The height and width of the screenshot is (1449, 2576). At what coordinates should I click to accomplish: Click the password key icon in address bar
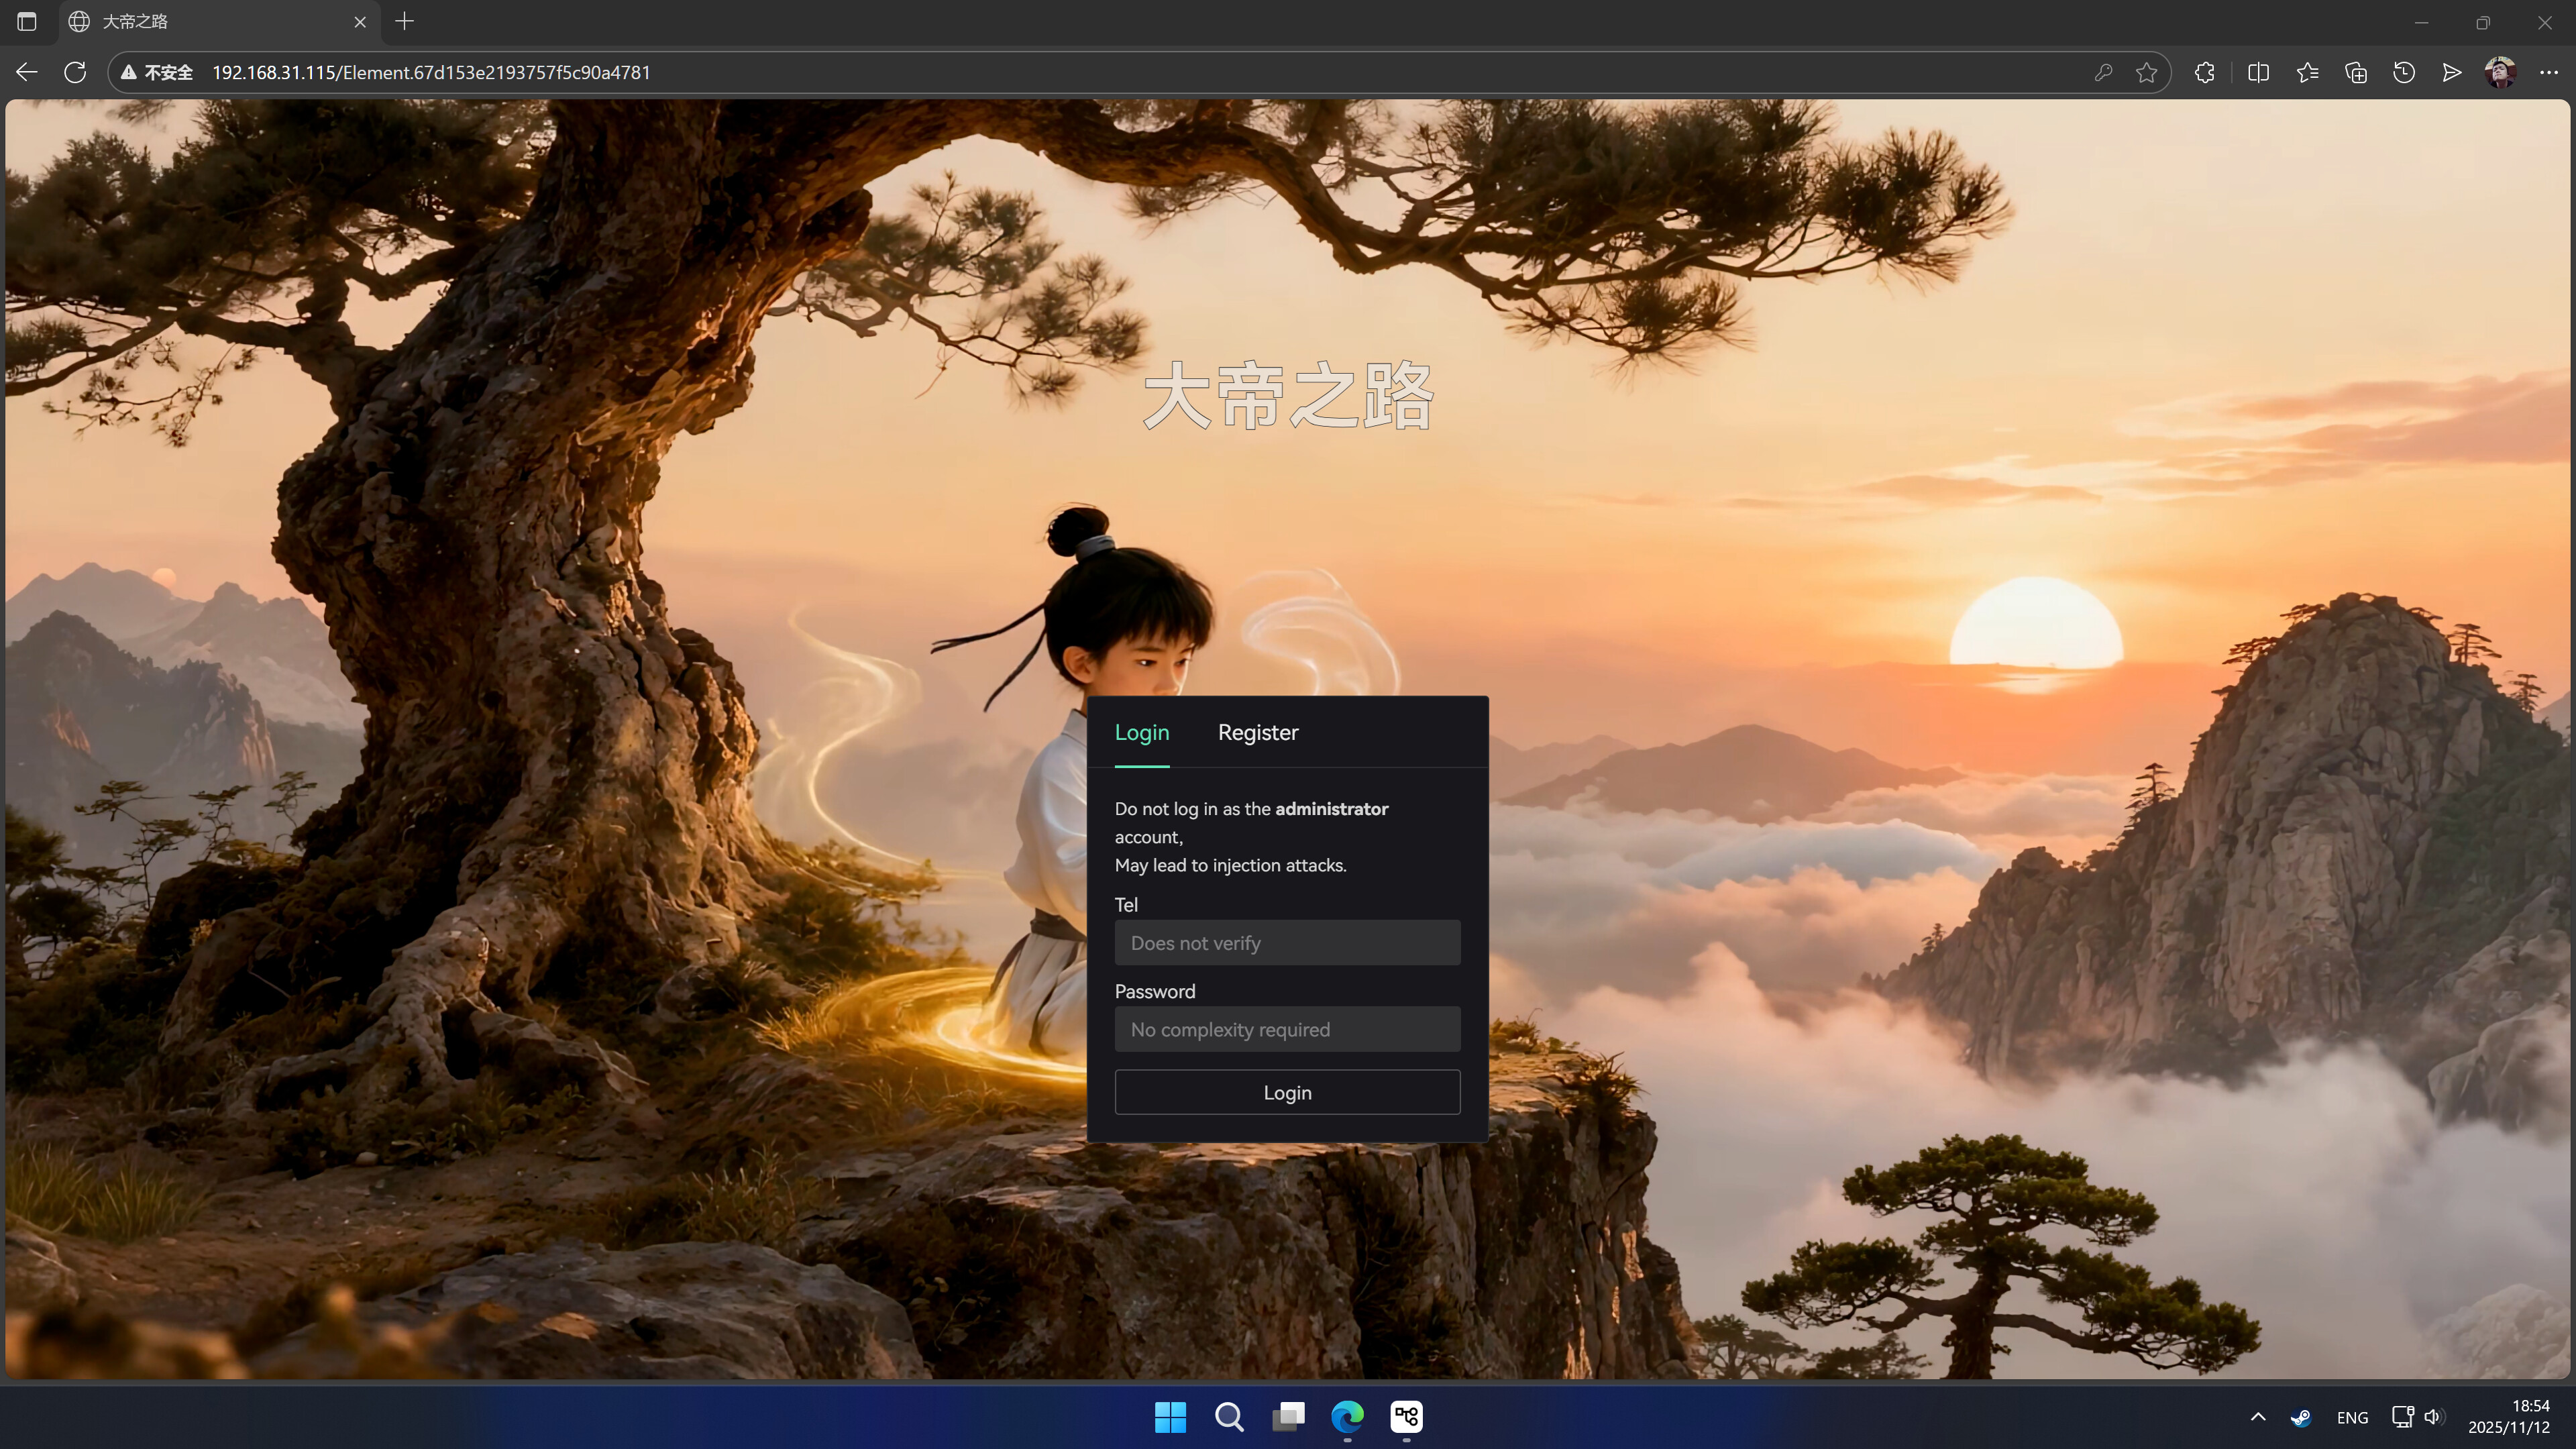[x=2103, y=72]
